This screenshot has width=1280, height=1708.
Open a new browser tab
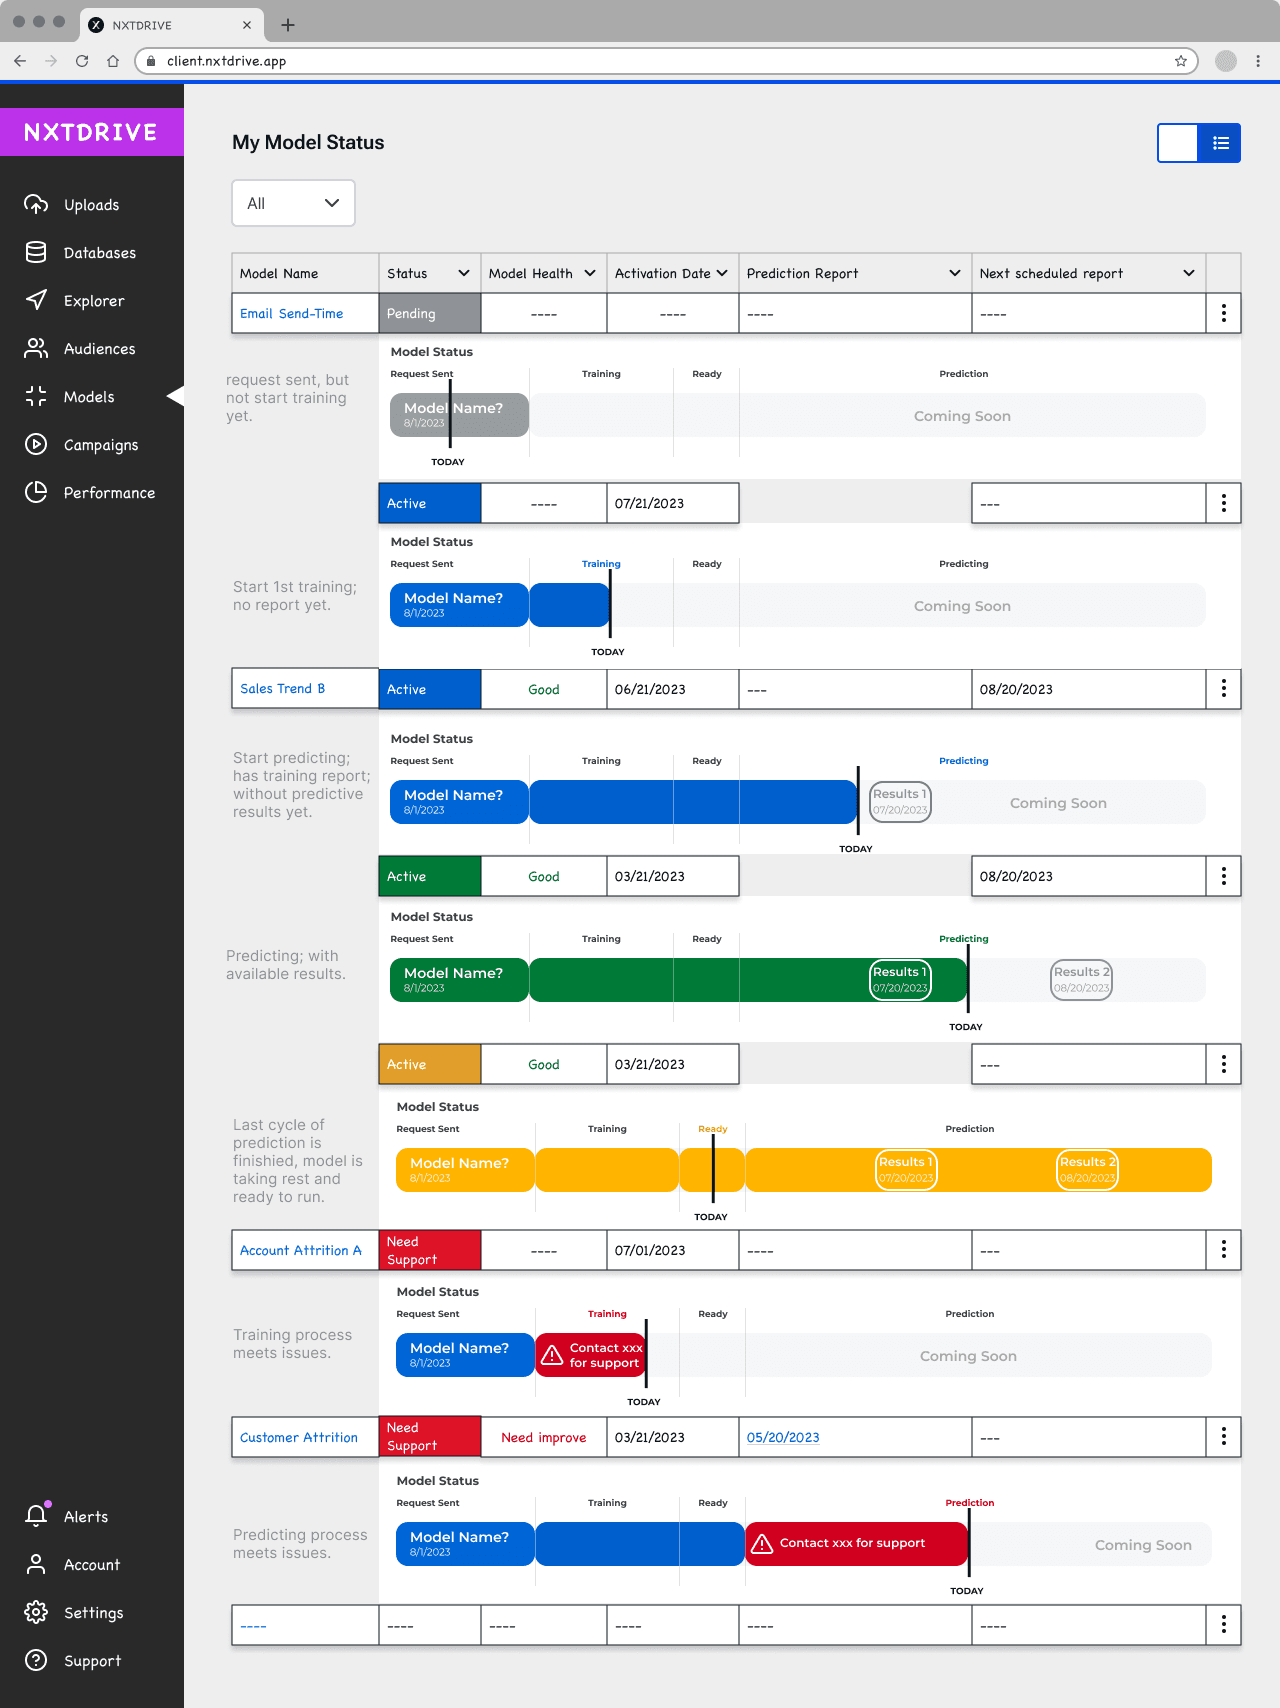point(288,25)
